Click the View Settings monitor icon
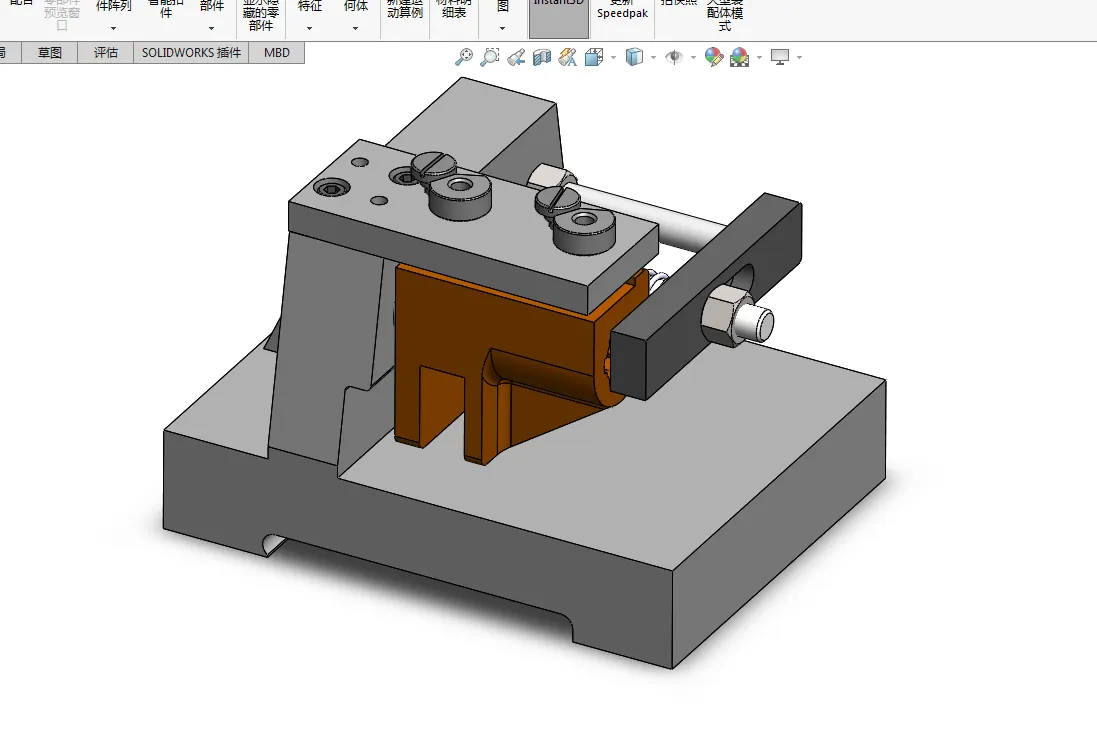1097x736 pixels. [x=780, y=58]
